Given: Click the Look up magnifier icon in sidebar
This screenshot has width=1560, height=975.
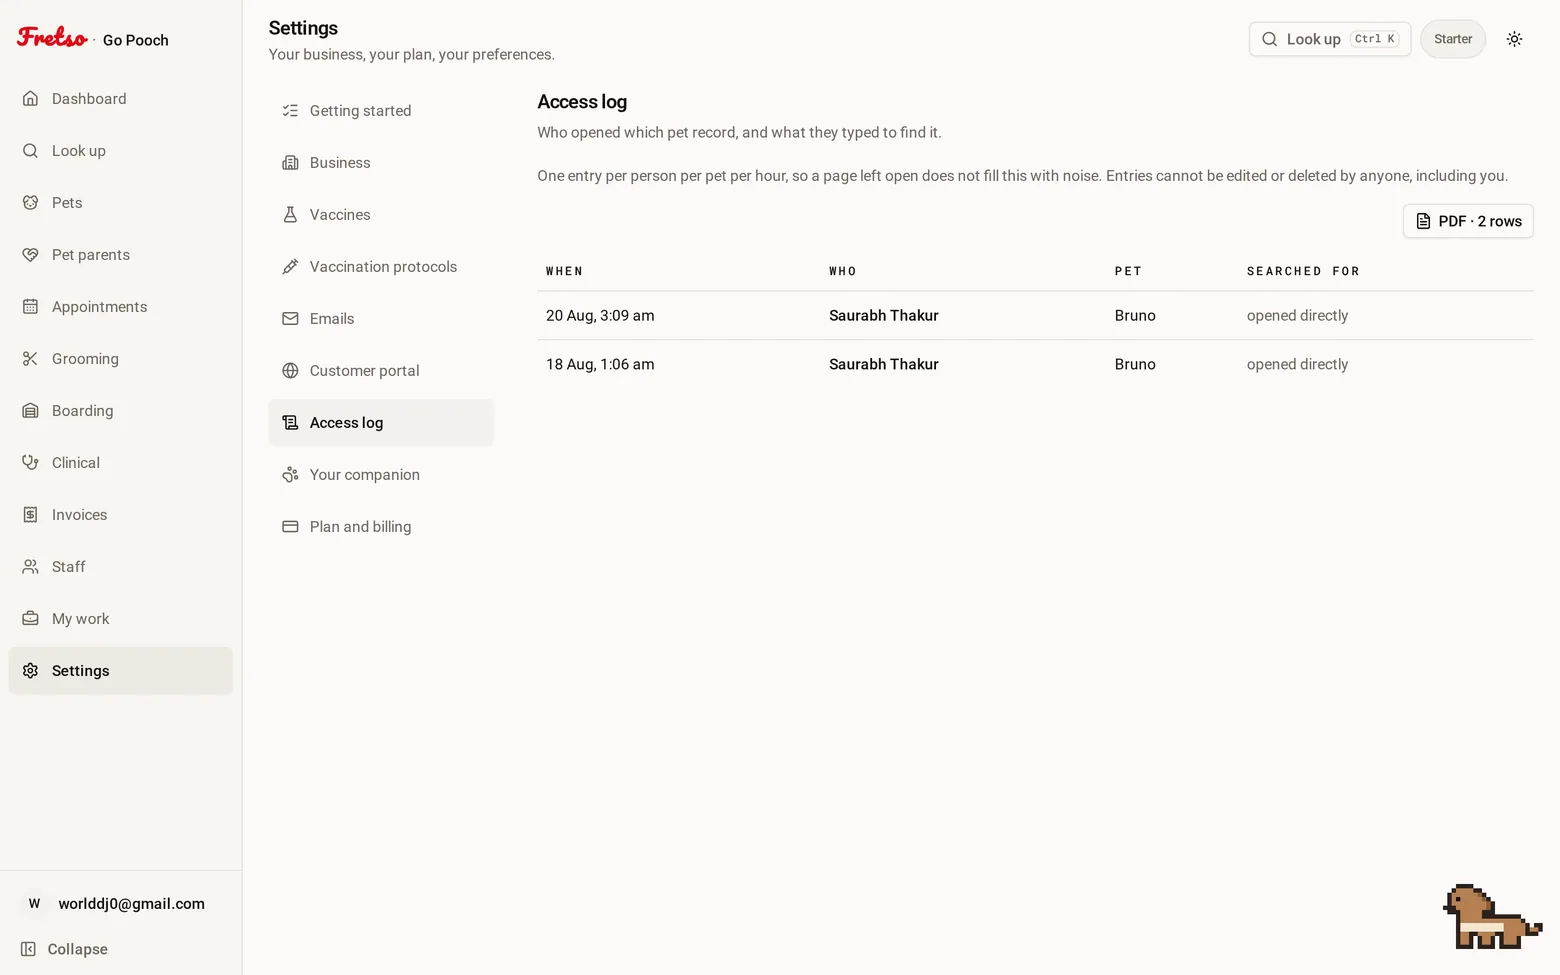Looking at the screenshot, I should [x=30, y=151].
